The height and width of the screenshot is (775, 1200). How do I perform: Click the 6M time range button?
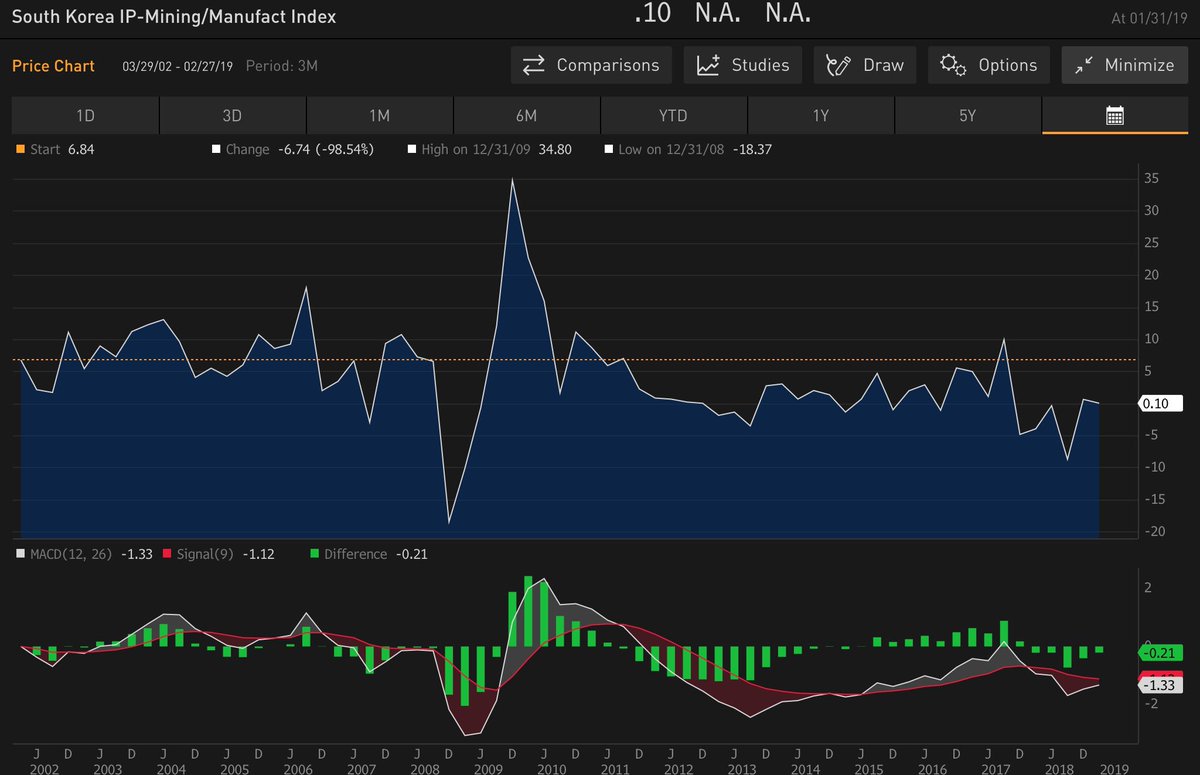527,115
